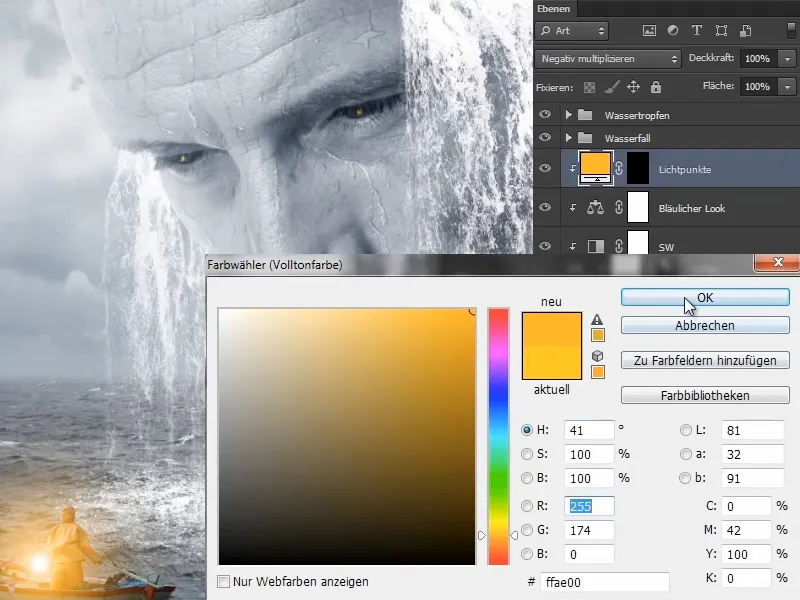This screenshot has width=800, height=600.
Task: Click clipping arrow on Lichtpunkte layer
Action: (x=572, y=168)
